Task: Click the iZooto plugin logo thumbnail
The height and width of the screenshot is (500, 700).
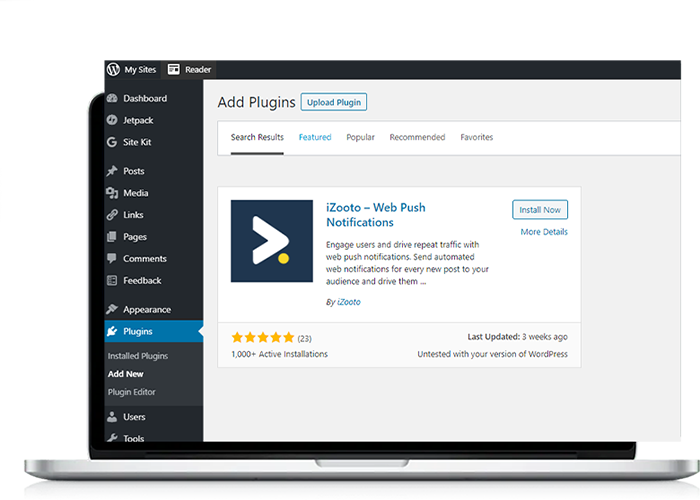Action: point(272,241)
